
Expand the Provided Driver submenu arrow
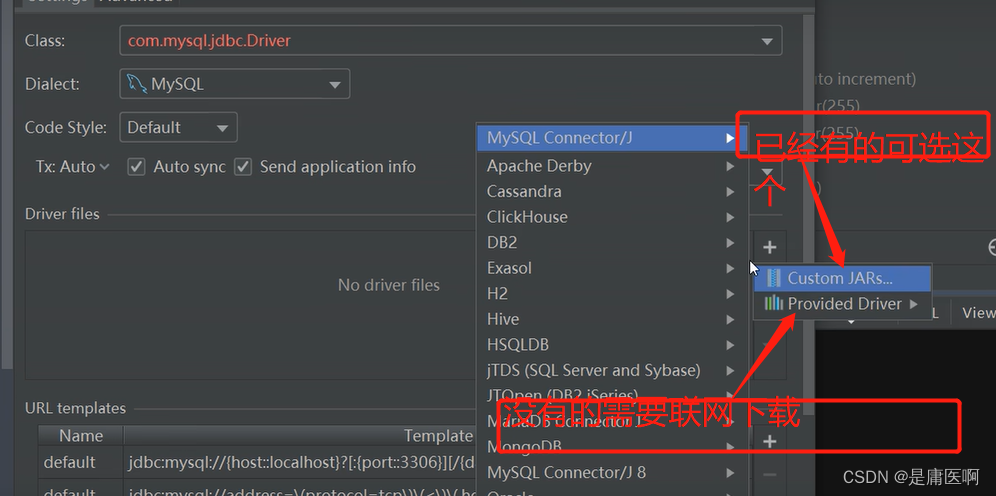[x=913, y=304]
